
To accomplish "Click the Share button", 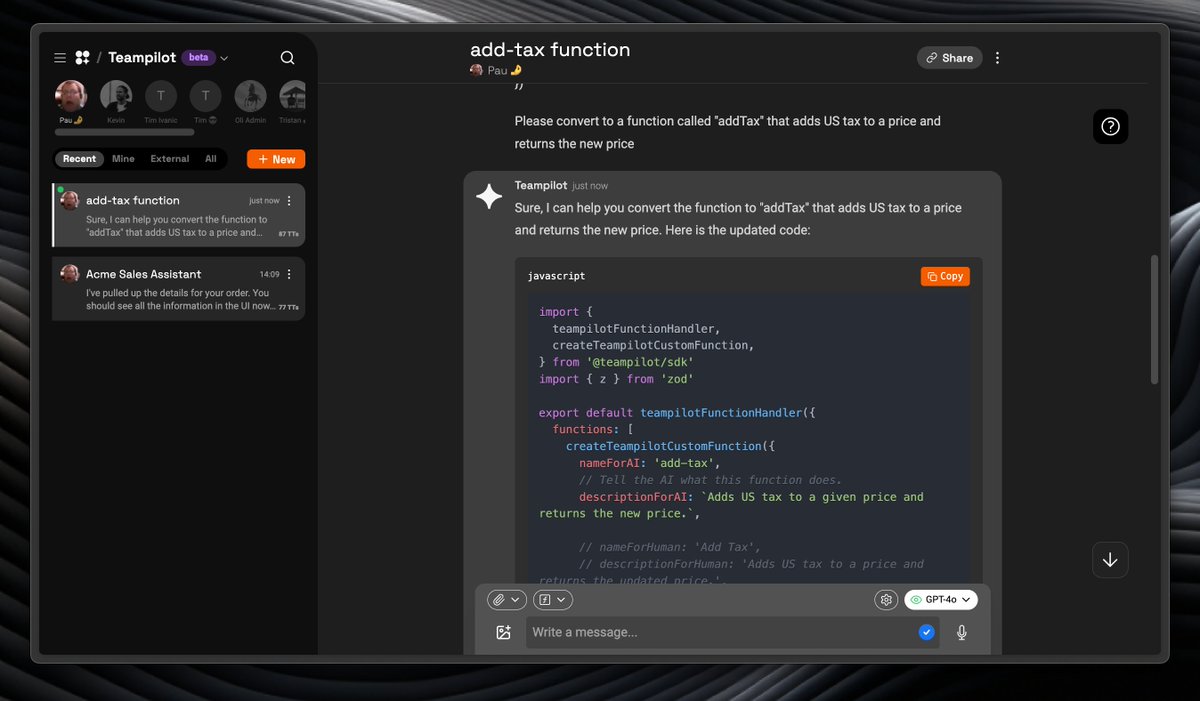I will tap(949, 58).
